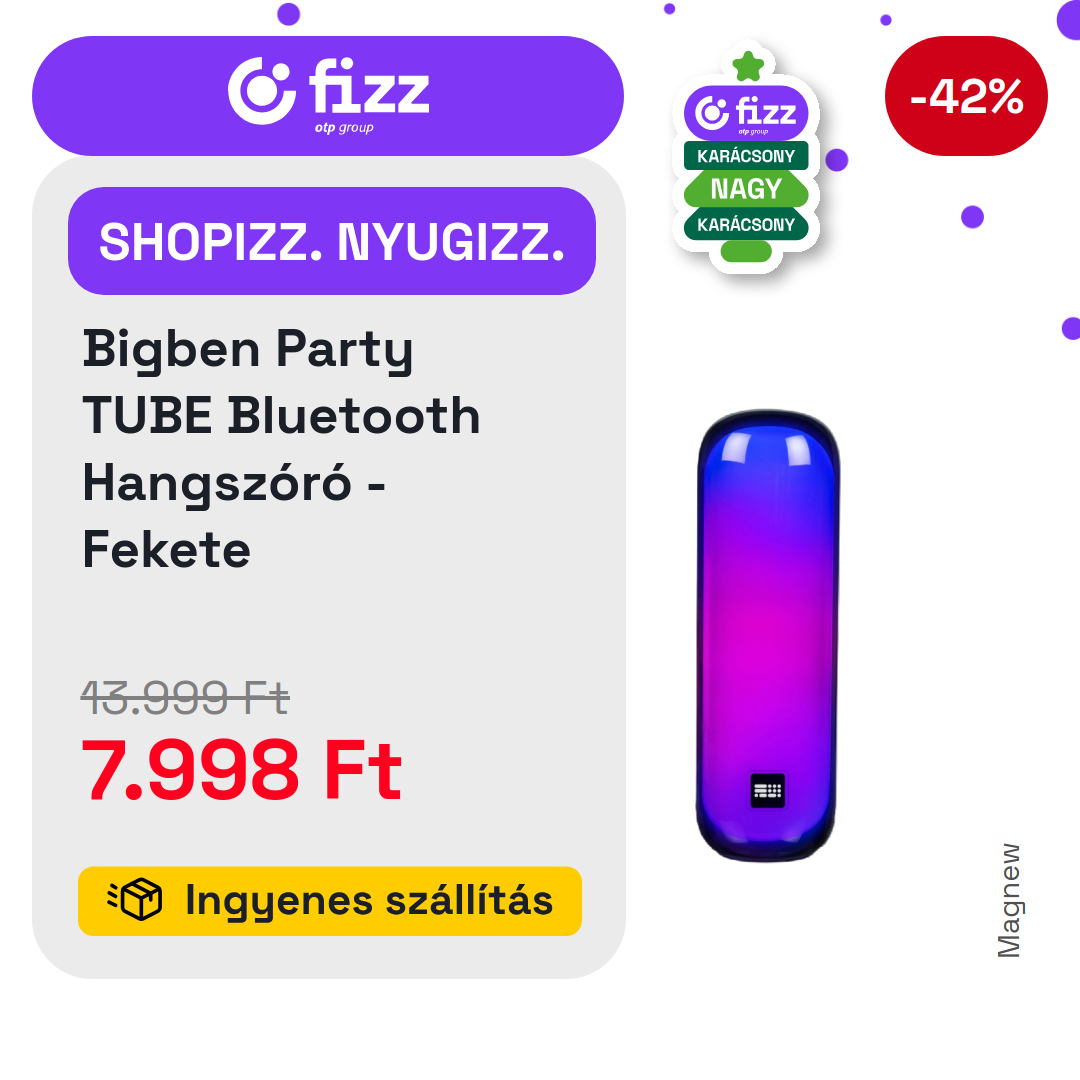Click the green tree trunk of the badge
The image size is (1080, 1080).
coord(746,251)
